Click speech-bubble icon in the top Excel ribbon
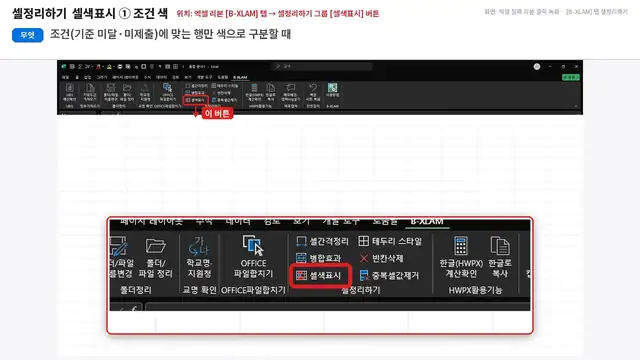The width and height of the screenshot is (640, 360). tap(290, 88)
